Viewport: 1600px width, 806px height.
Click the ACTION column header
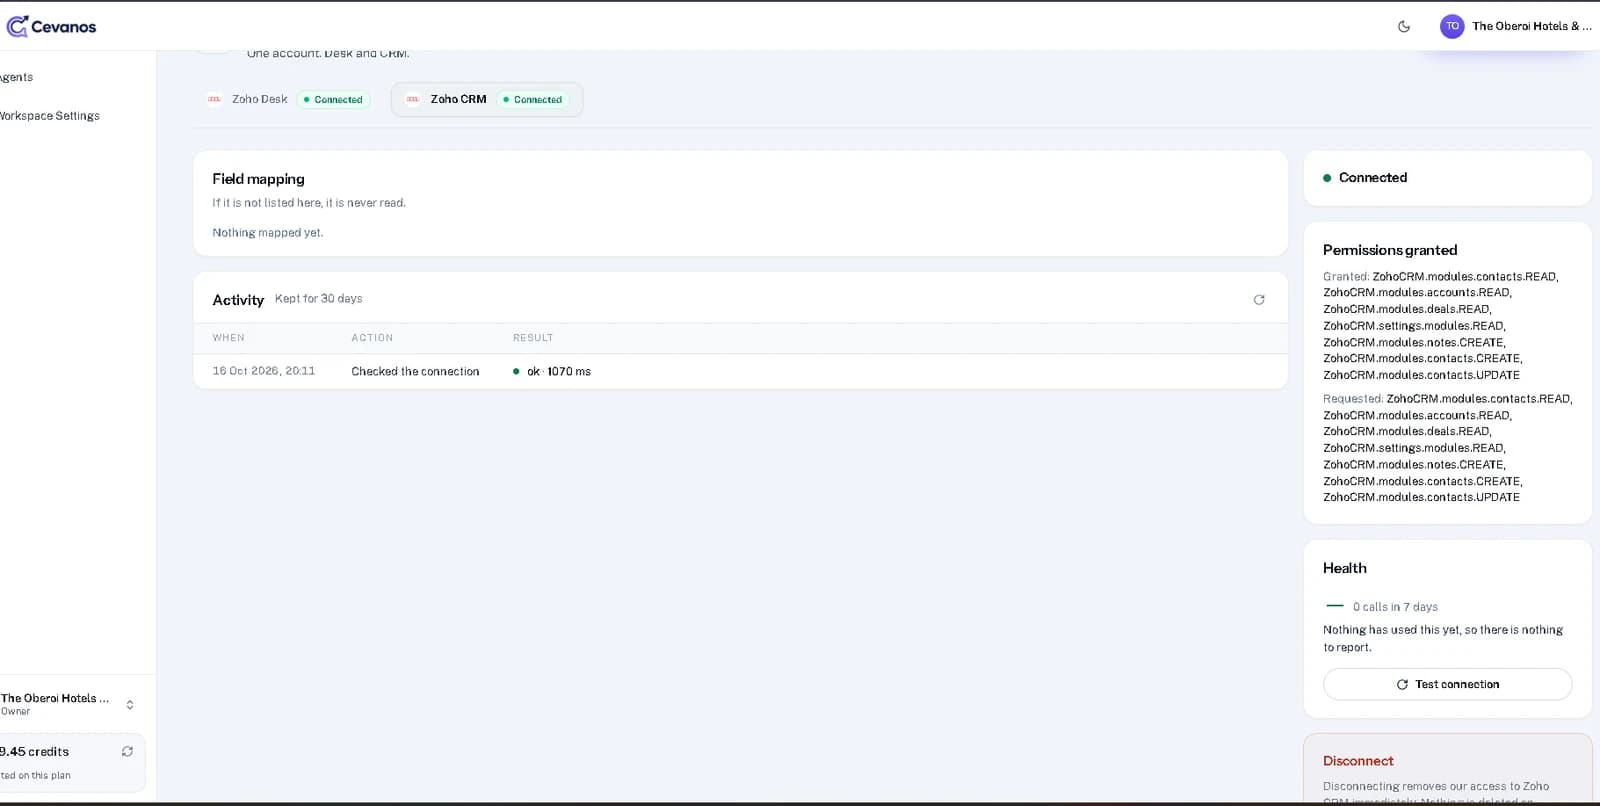click(x=372, y=338)
